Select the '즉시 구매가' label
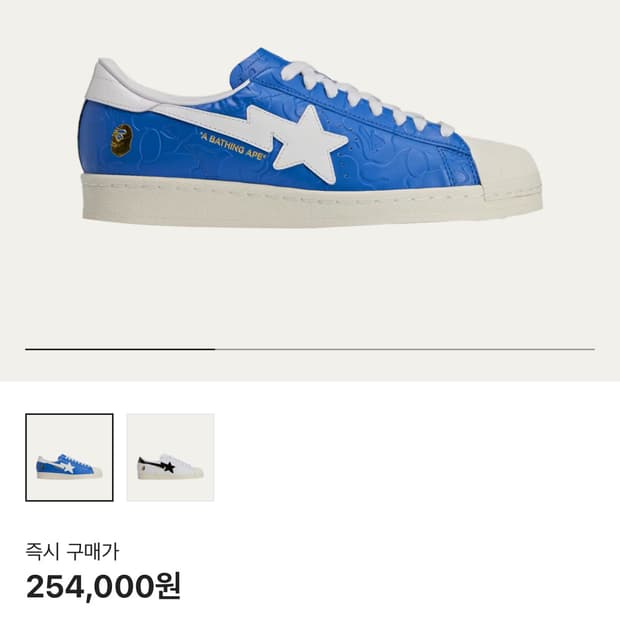 (x=72, y=551)
